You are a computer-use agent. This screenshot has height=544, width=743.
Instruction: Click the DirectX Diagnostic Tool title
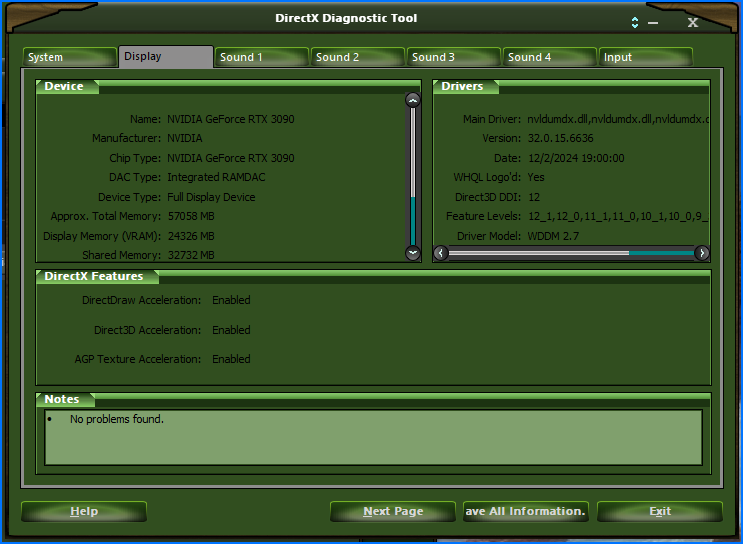pos(346,18)
